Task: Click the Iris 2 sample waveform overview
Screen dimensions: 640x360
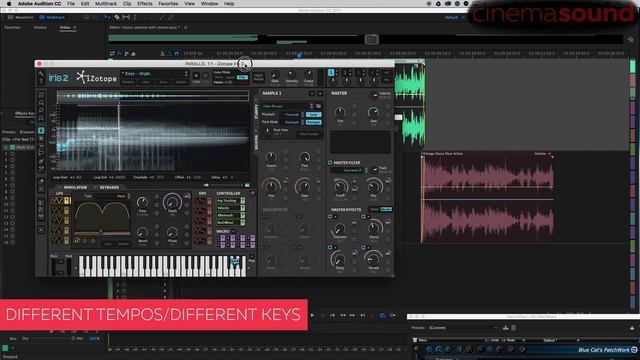Action: click(153, 96)
